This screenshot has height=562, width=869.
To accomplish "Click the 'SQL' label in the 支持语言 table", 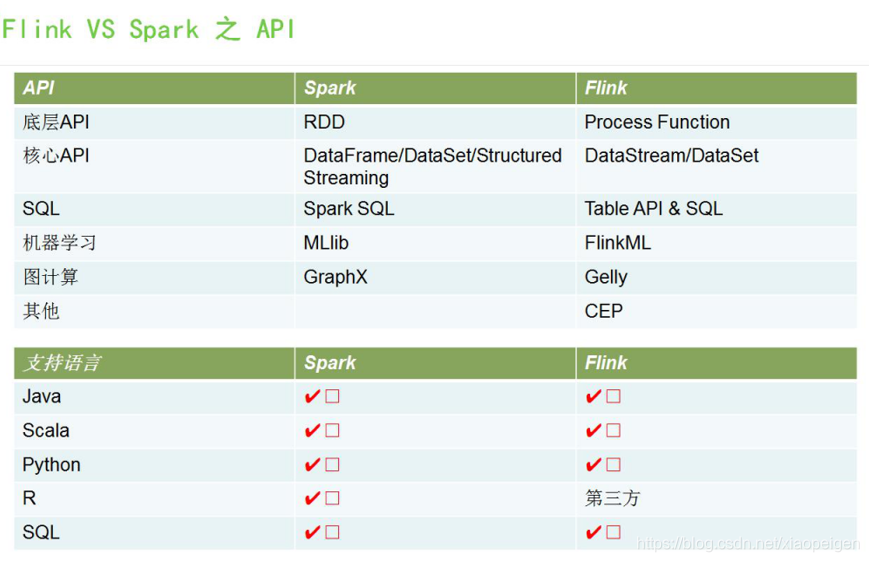I will 41,533.
